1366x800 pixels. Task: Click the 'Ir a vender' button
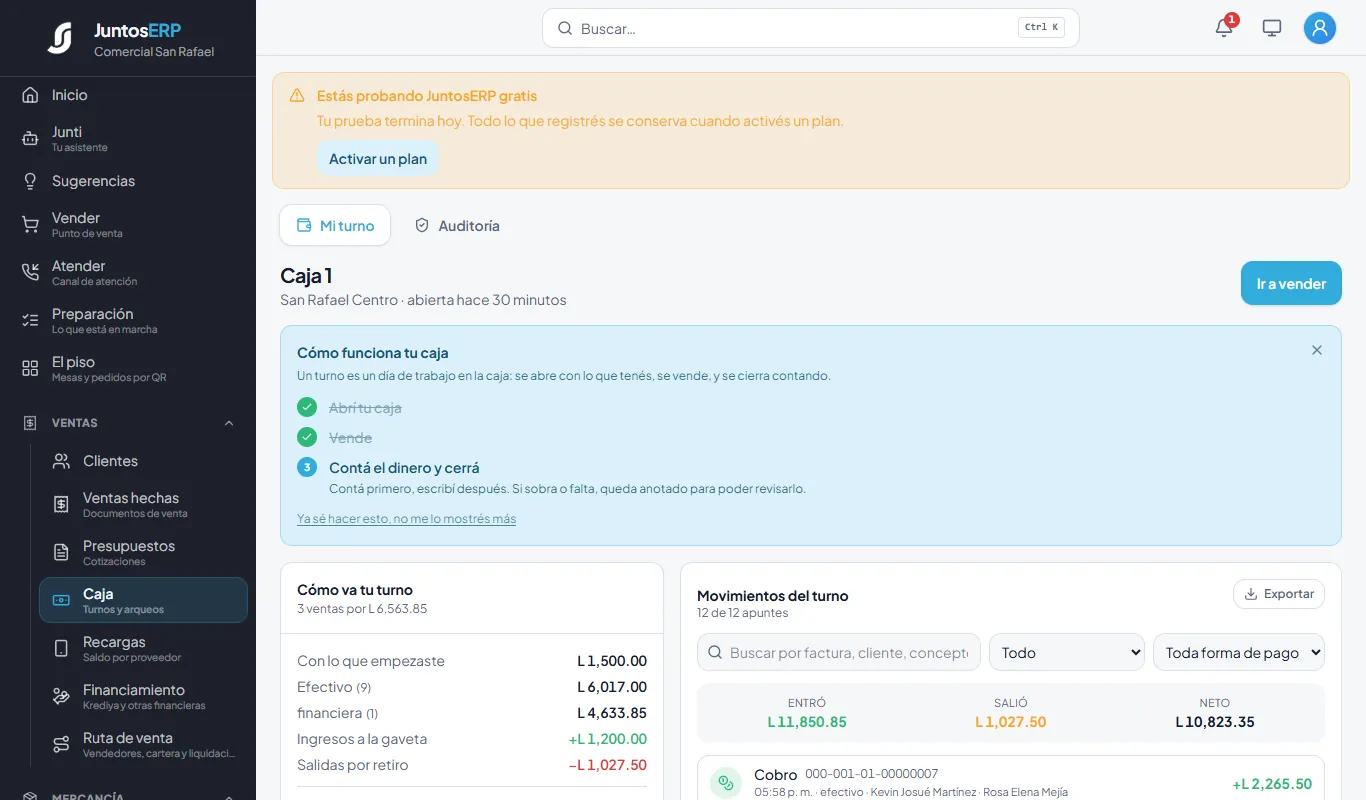pos(1291,284)
